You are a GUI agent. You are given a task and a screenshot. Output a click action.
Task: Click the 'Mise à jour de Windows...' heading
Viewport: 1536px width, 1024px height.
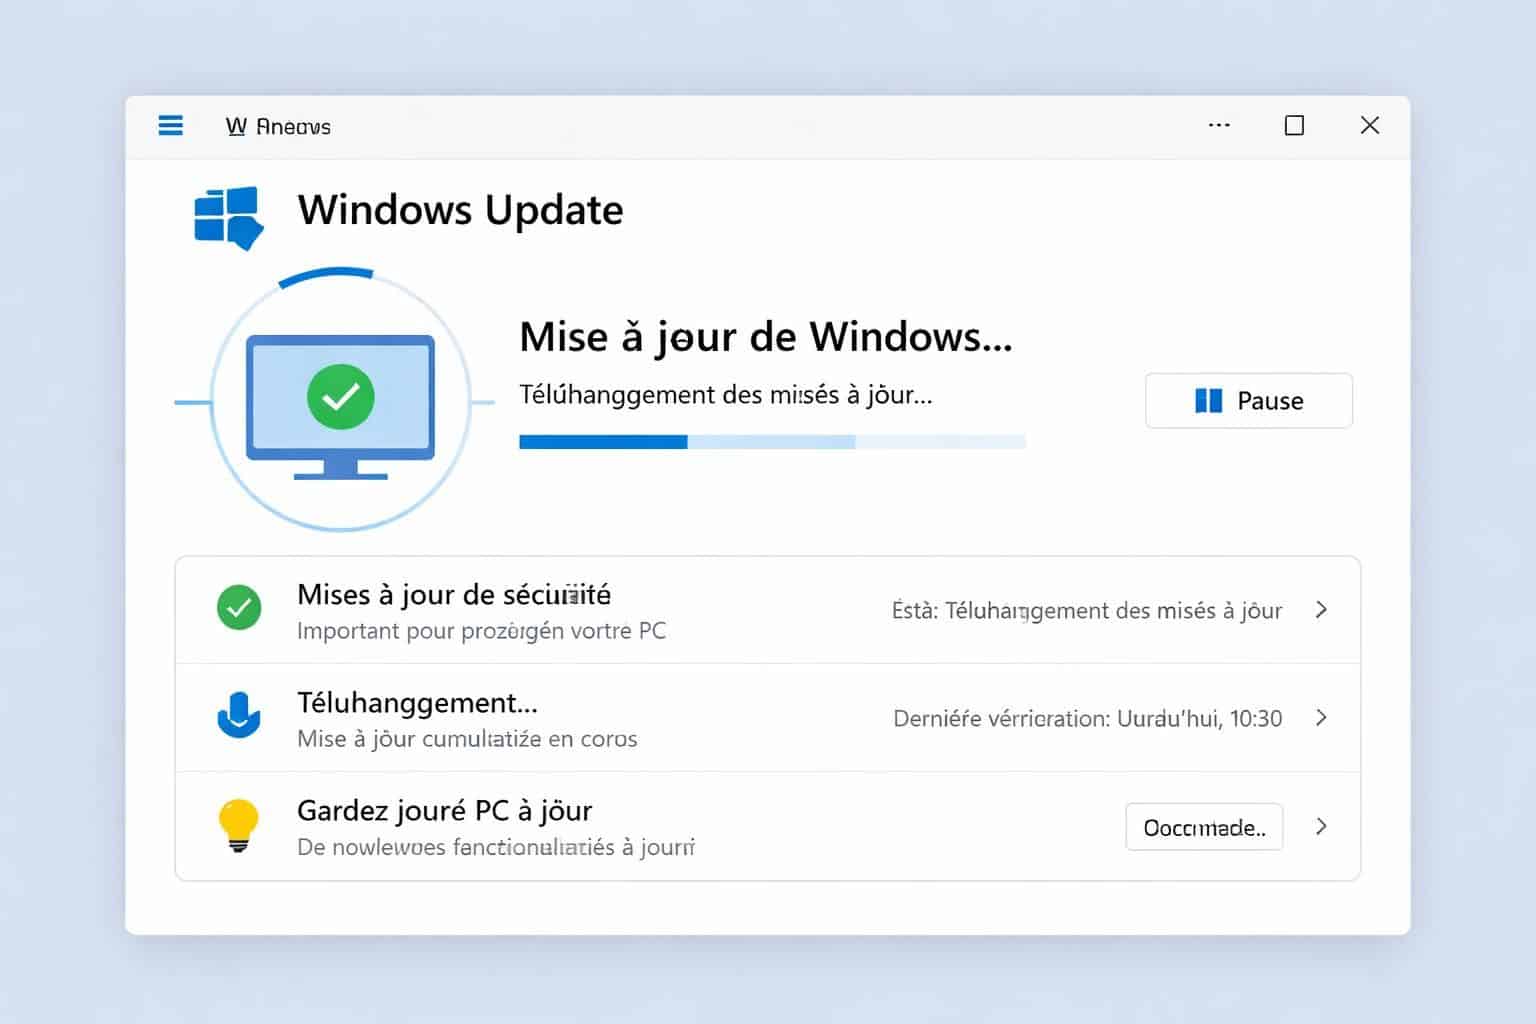[x=766, y=337]
